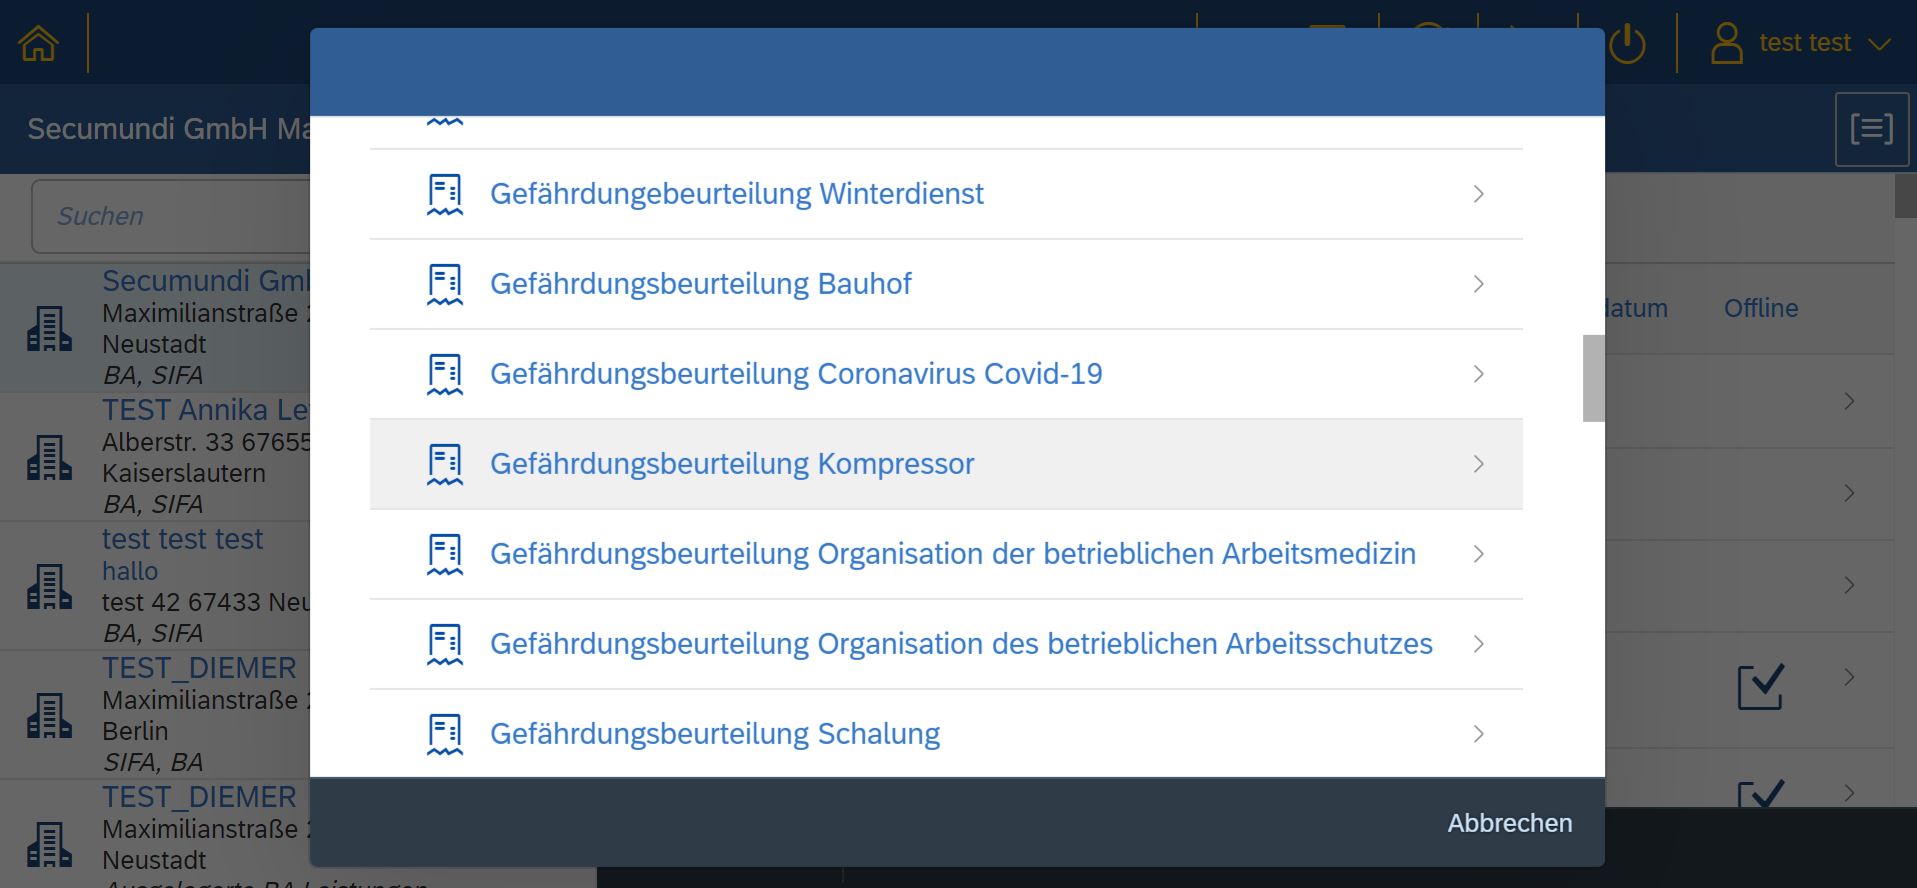Expand chevron for Gefährdungebeurteilung Winterdienst
1917x888 pixels.
[1478, 194]
